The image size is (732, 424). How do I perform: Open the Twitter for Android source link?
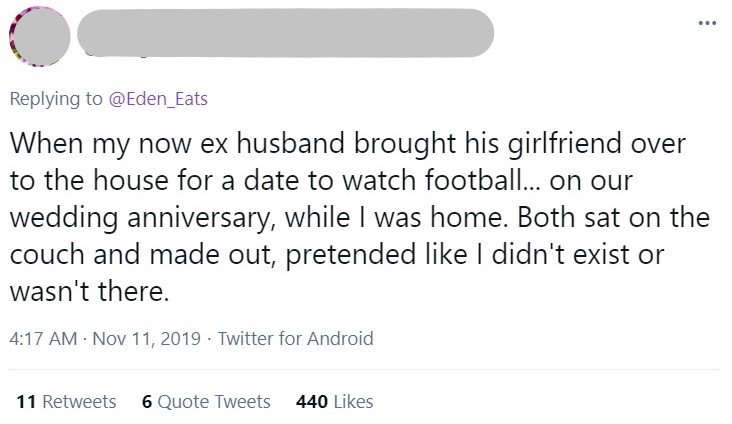(x=295, y=339)
